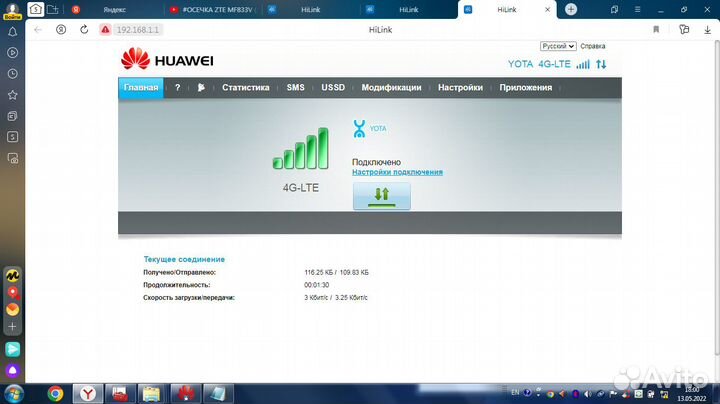Open the SMS menu item
The height and width of the screenshot is (404, 720).
(295, 88)
